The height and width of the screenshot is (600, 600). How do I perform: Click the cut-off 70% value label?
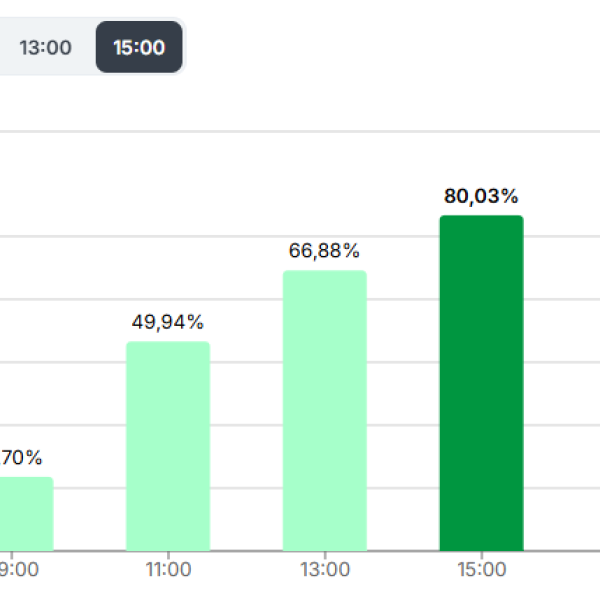click(x=24, y=458)
